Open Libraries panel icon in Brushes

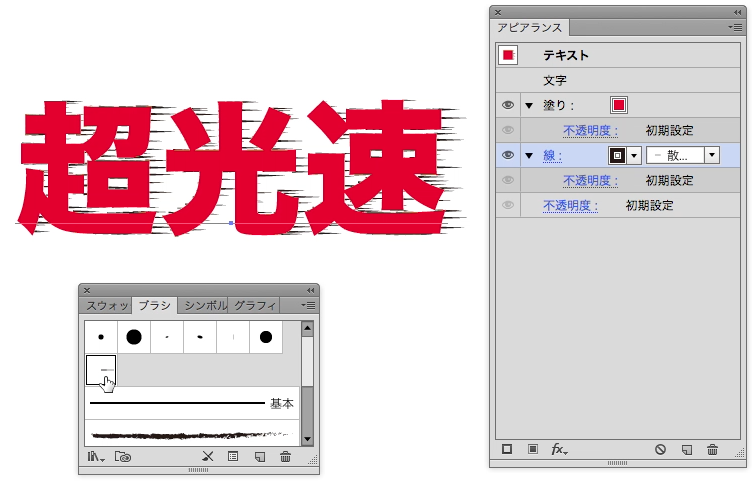(123, 457)
